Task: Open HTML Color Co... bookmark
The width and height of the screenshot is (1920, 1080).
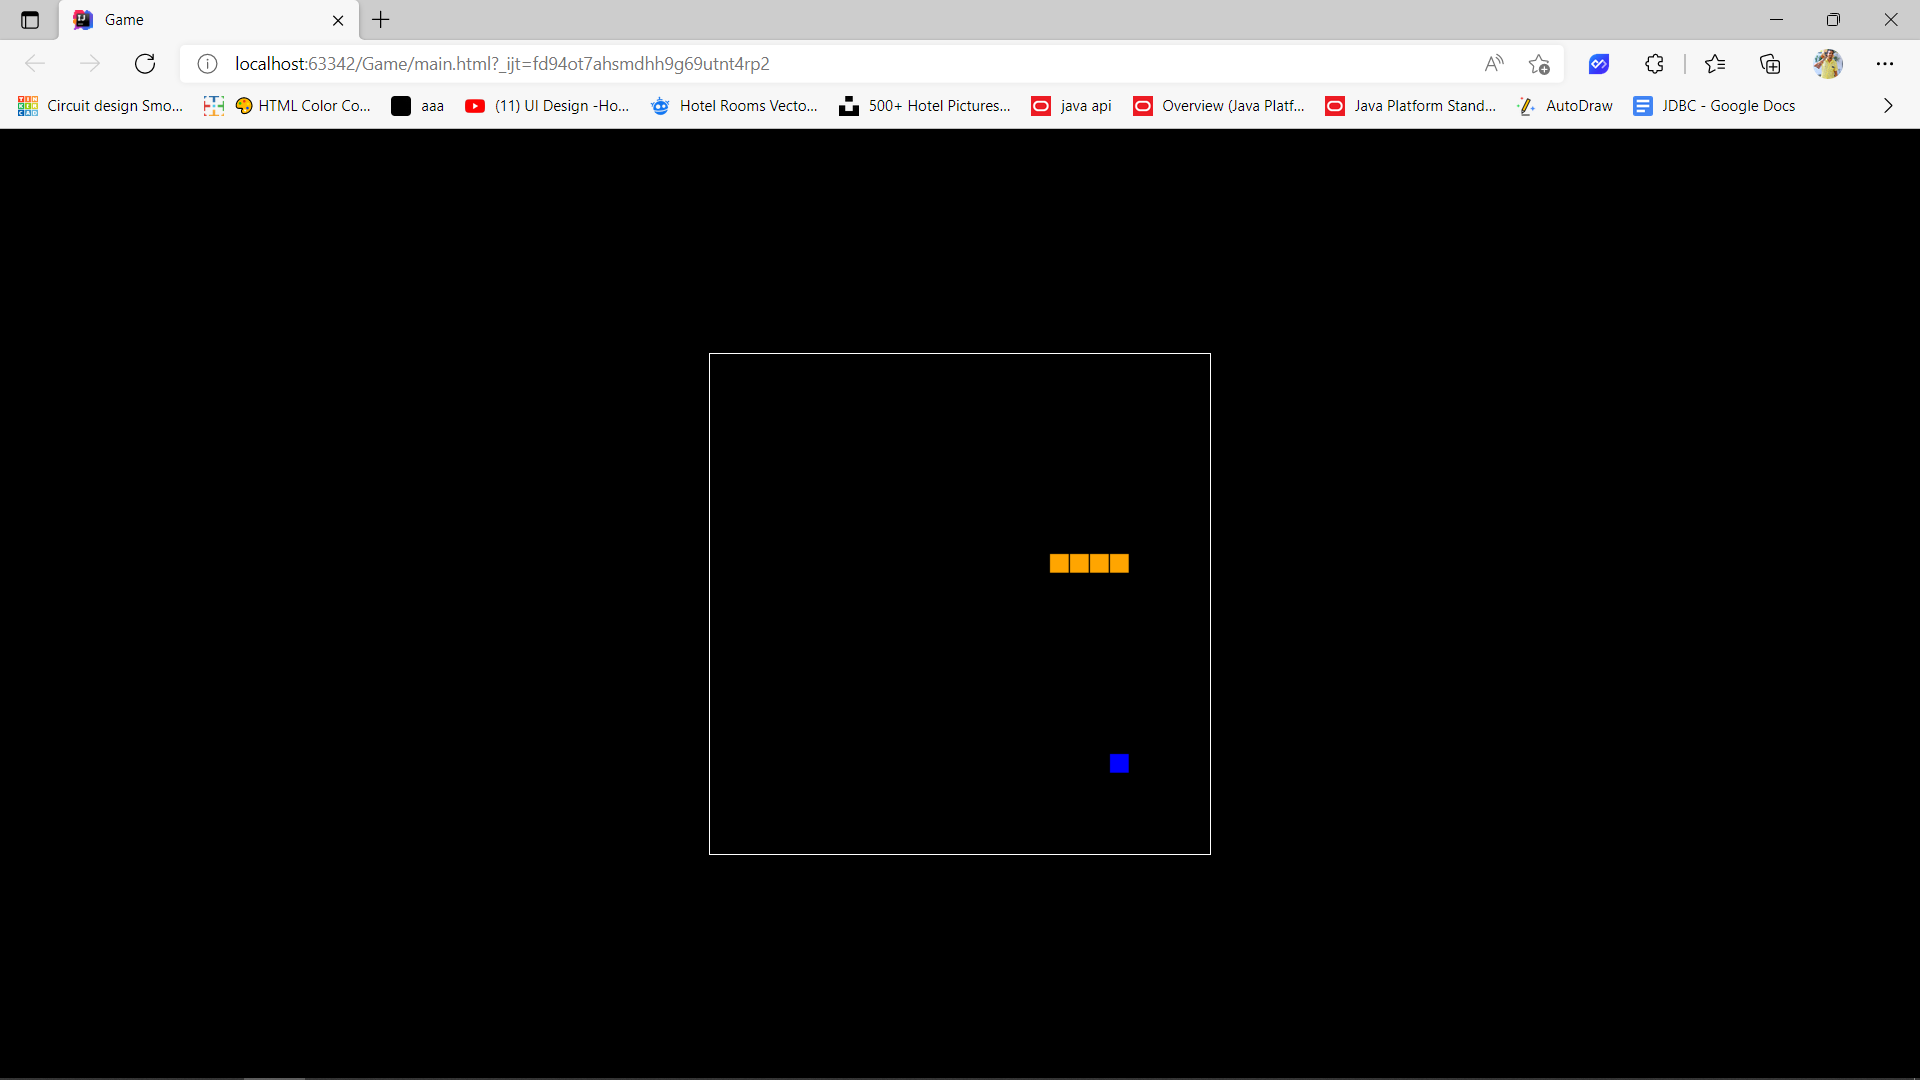Action: [x=303, y=106]
